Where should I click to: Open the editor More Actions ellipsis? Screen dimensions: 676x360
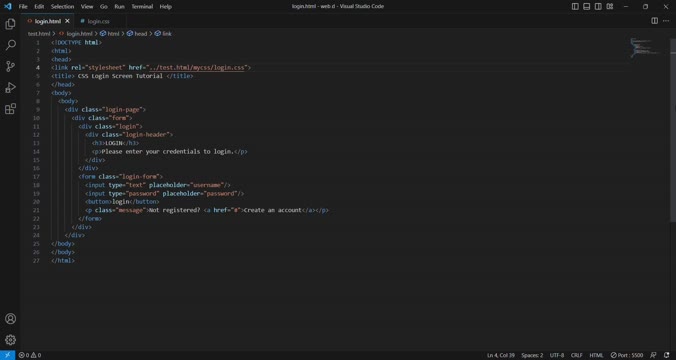click(666, 21)
